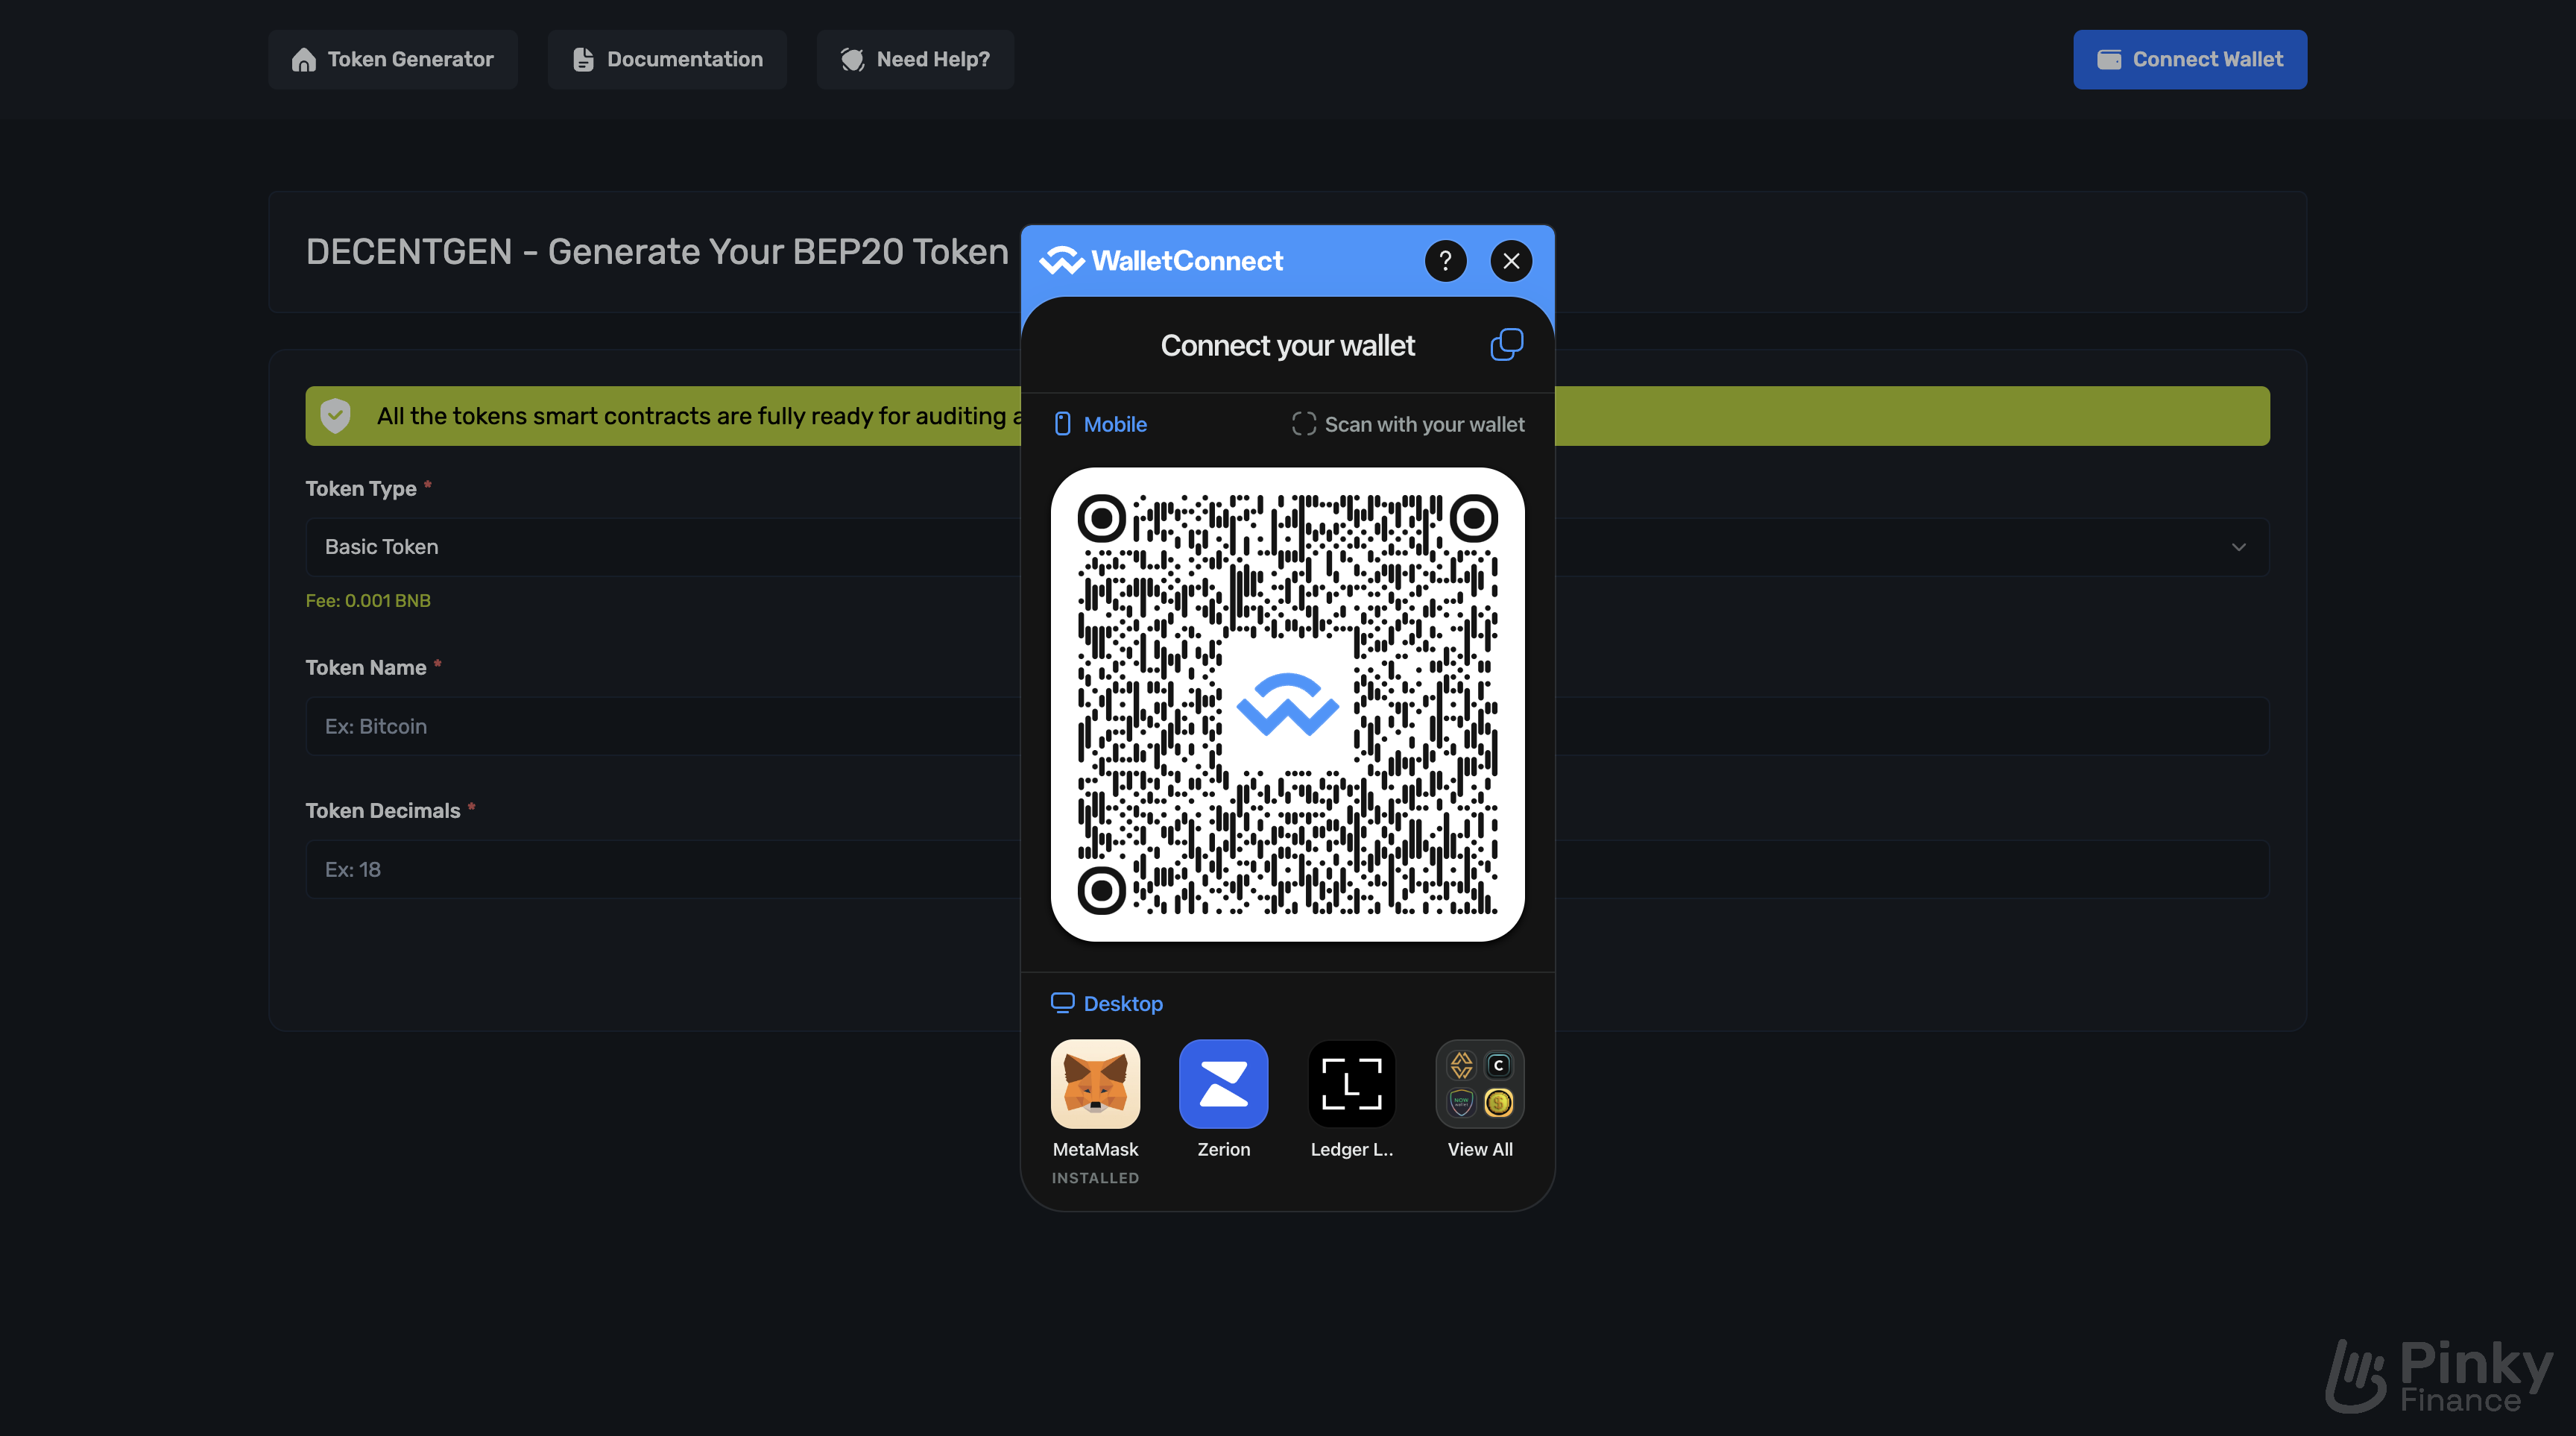Click the 'Fee: 0.001 BNB' text

click(368, 600)
